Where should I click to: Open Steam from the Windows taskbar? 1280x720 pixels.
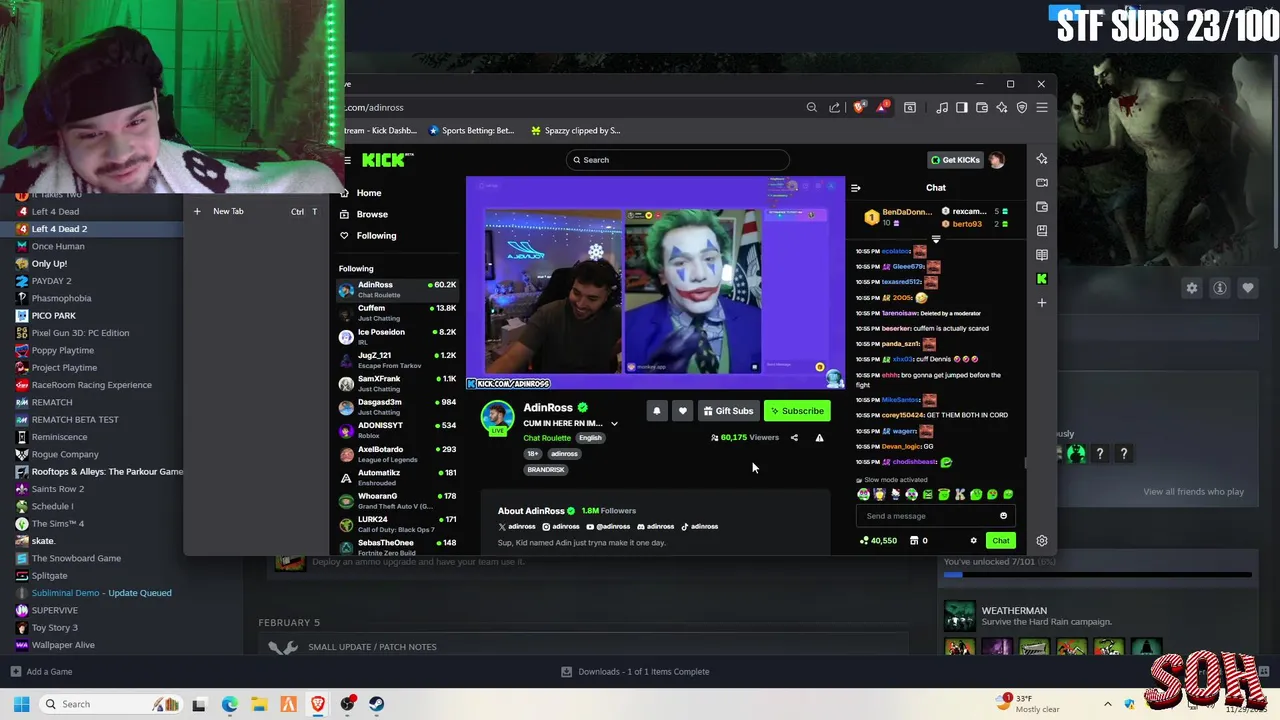point(377,704)
